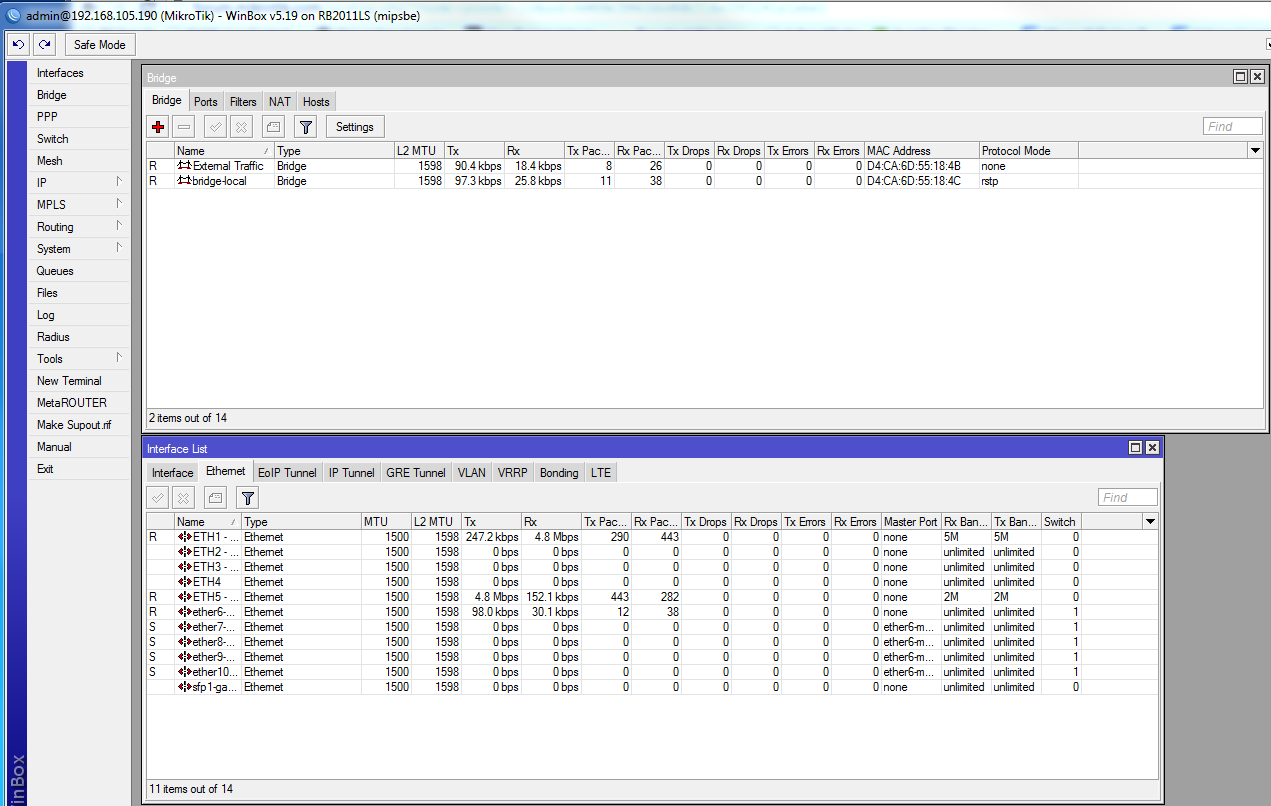Open Files in the sidebar menu
The height and width of the screenshot is (806, 1271).
(x=79, y=293)
